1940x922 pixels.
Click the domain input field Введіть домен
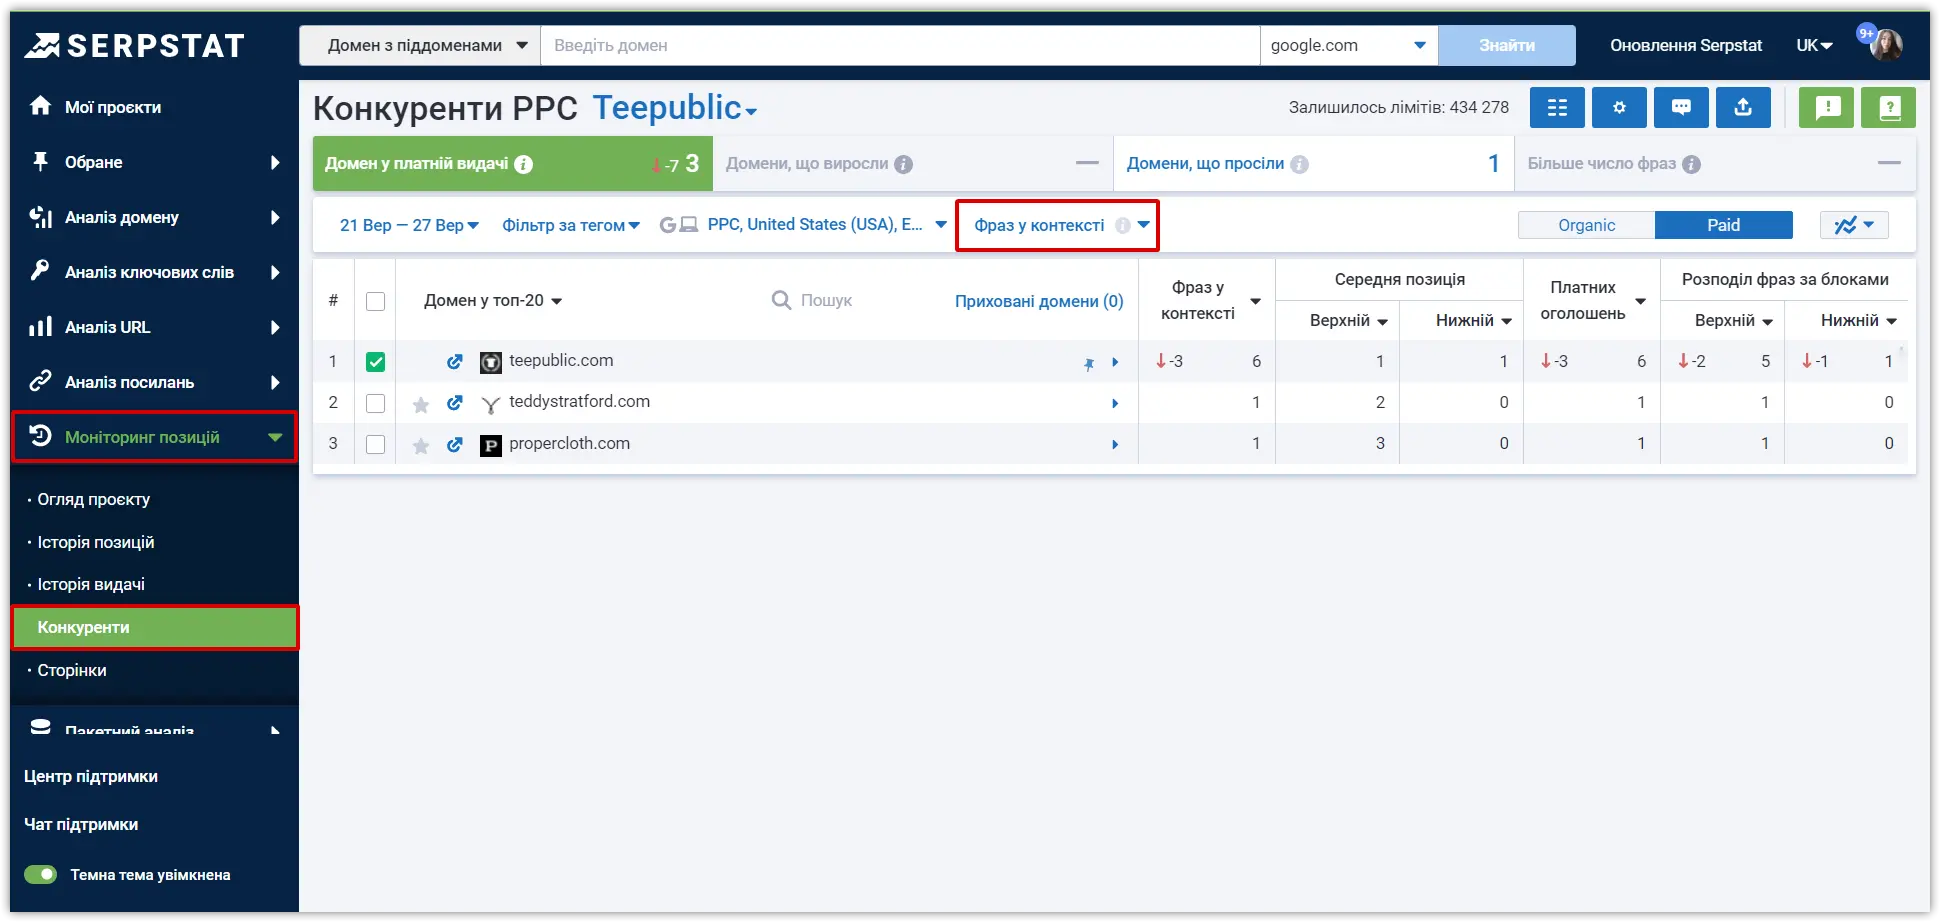(x=900, y=45)
